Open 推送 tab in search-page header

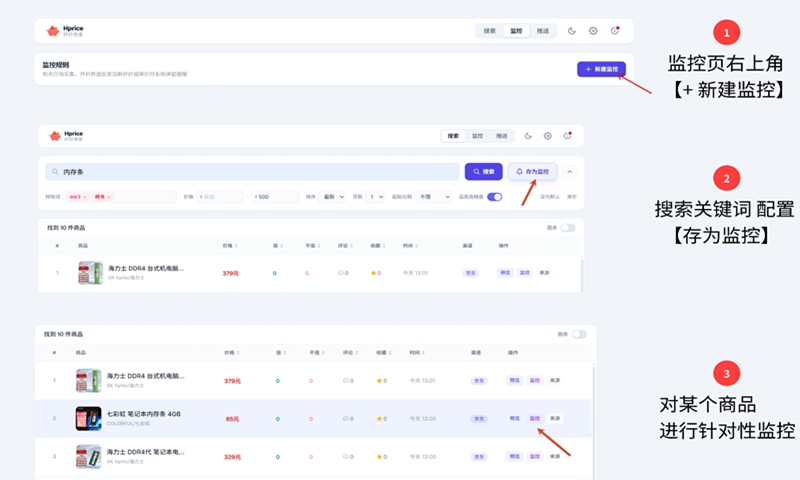[502, 136]
